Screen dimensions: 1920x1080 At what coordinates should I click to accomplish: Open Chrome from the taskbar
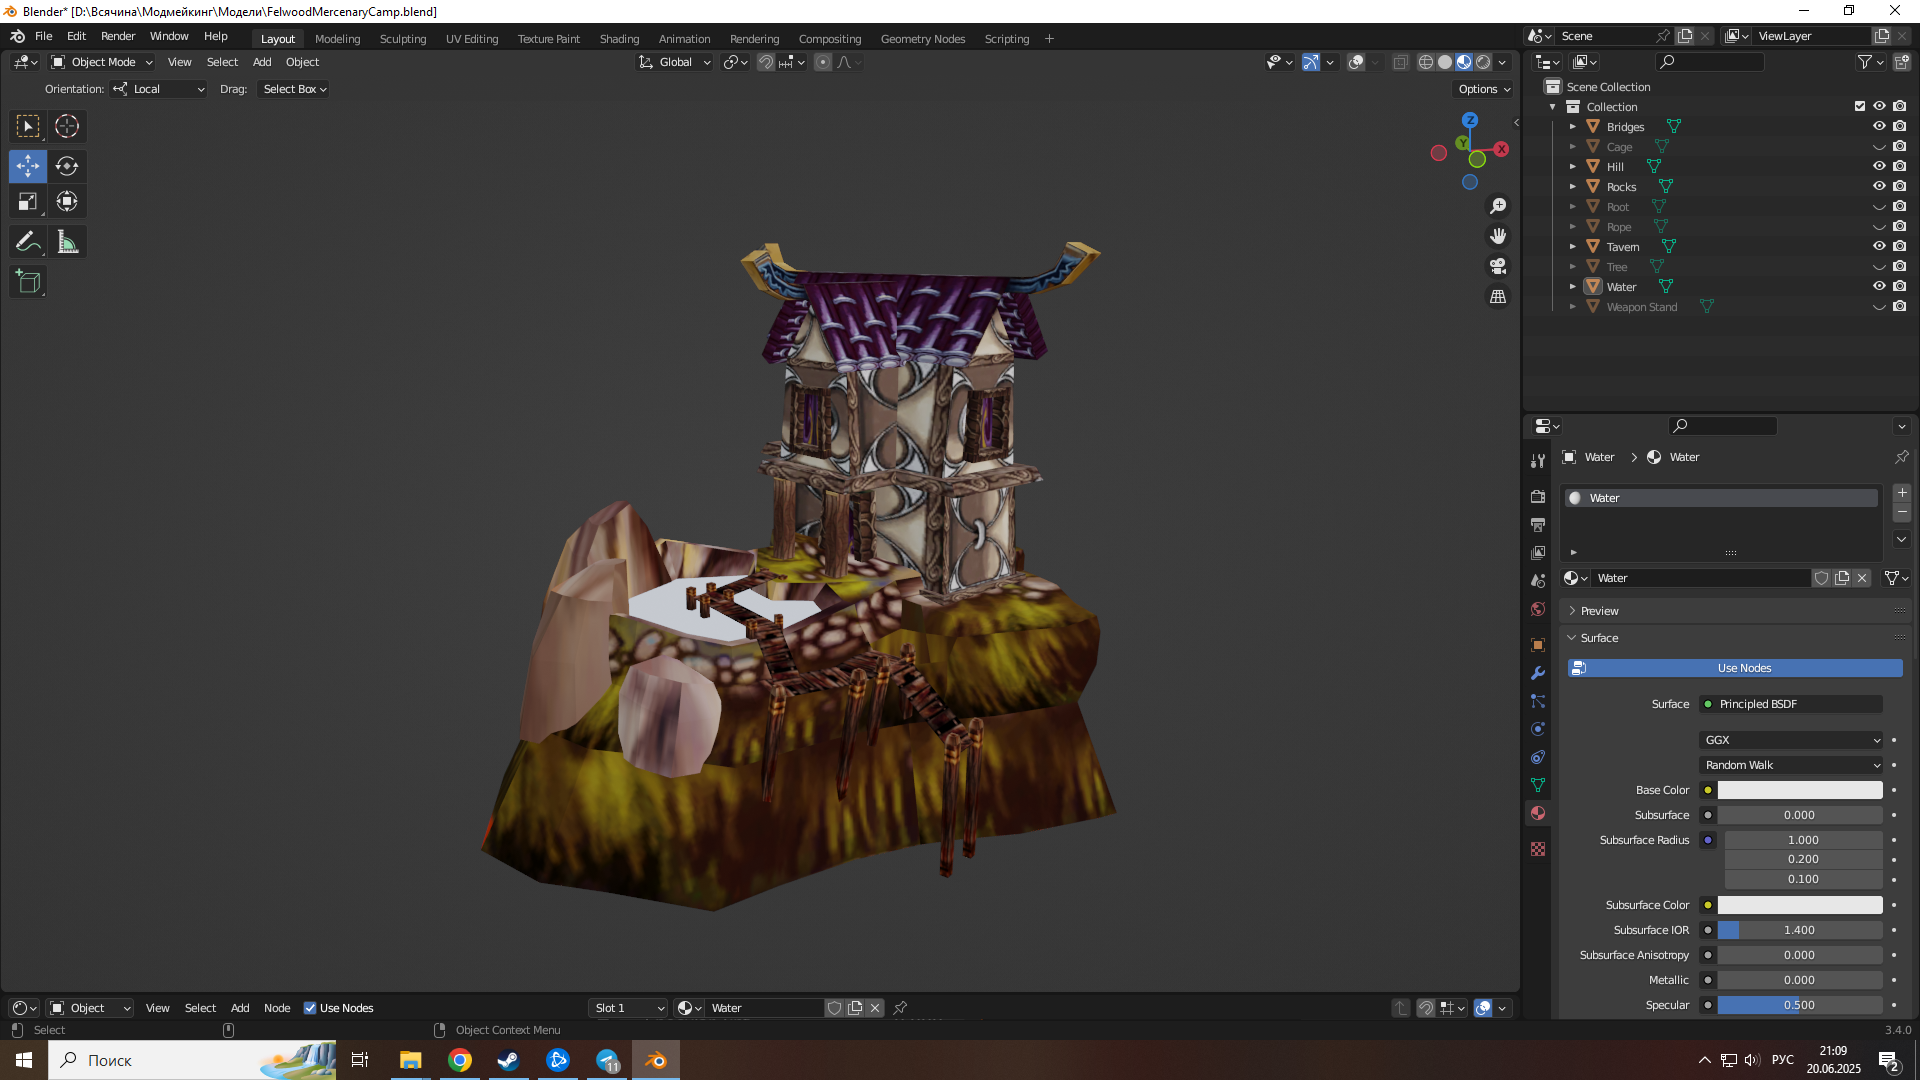460,1060
